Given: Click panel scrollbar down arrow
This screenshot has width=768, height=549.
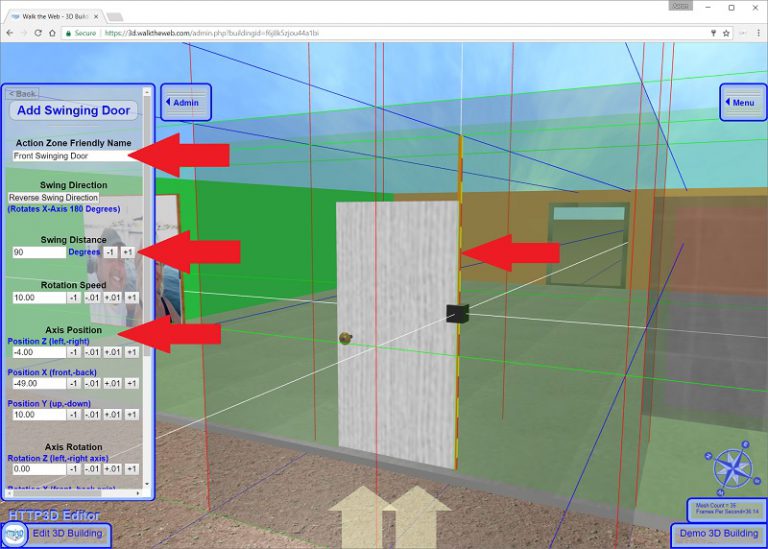Looking at the screenshot, I should click(147, 484).
